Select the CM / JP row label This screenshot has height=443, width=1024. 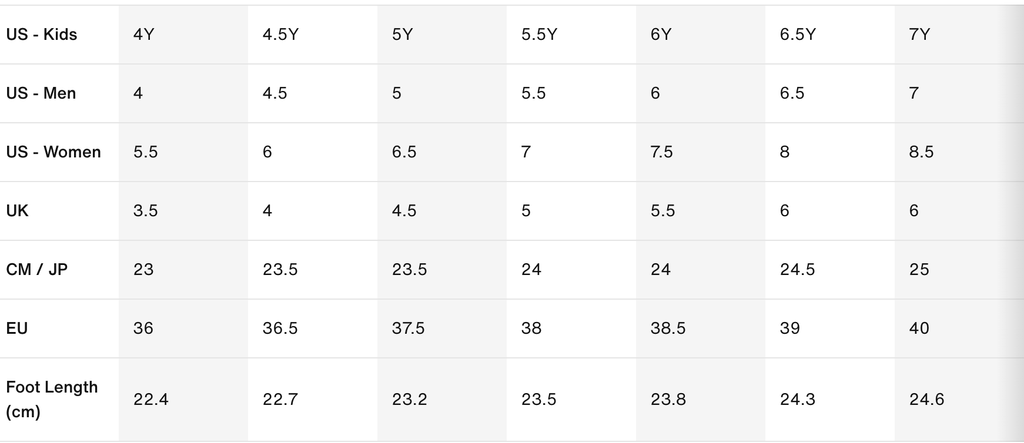pos(37,269)
